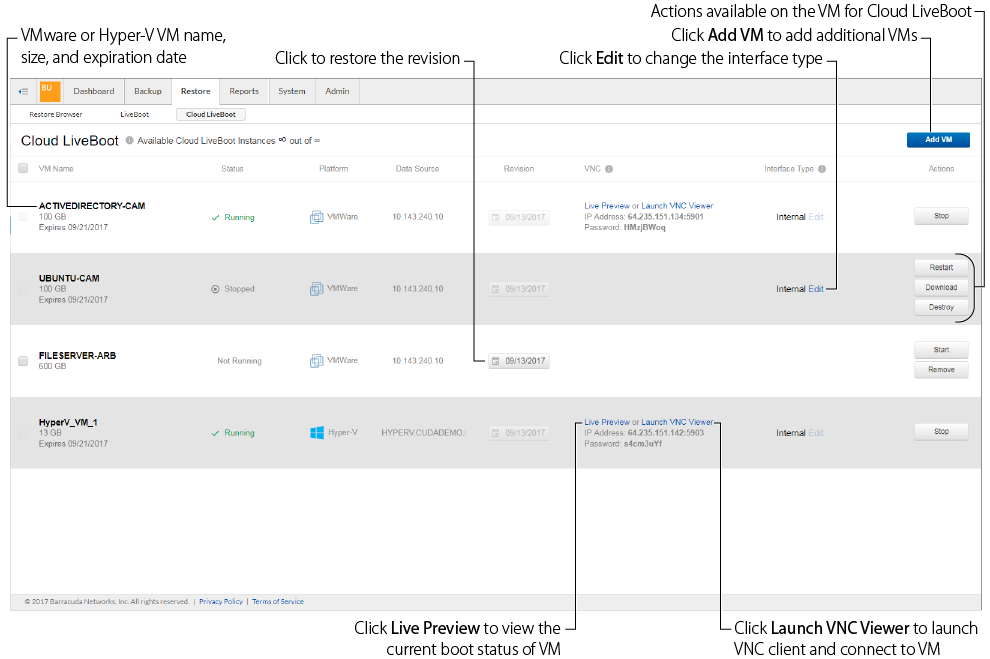
Task: Open the Privacy Policy link
Action: [221, 602]
